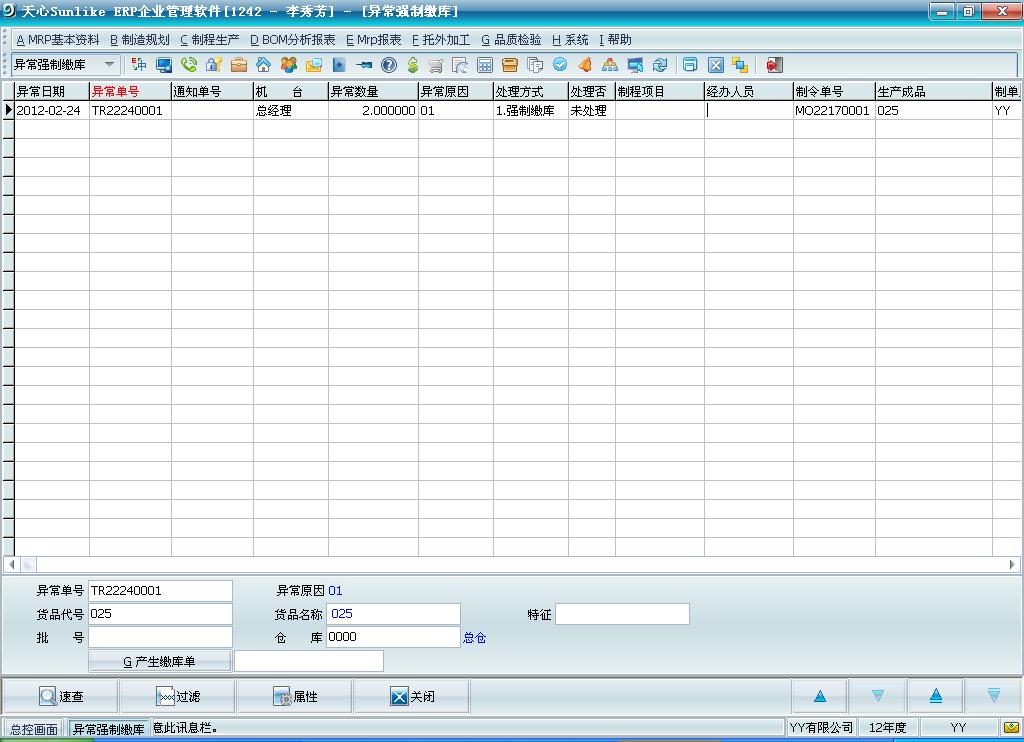The width and height of the screenshot is (1024, 742).
Task: Click the green phone toolbar icon
Action: (x=189, y=65)
